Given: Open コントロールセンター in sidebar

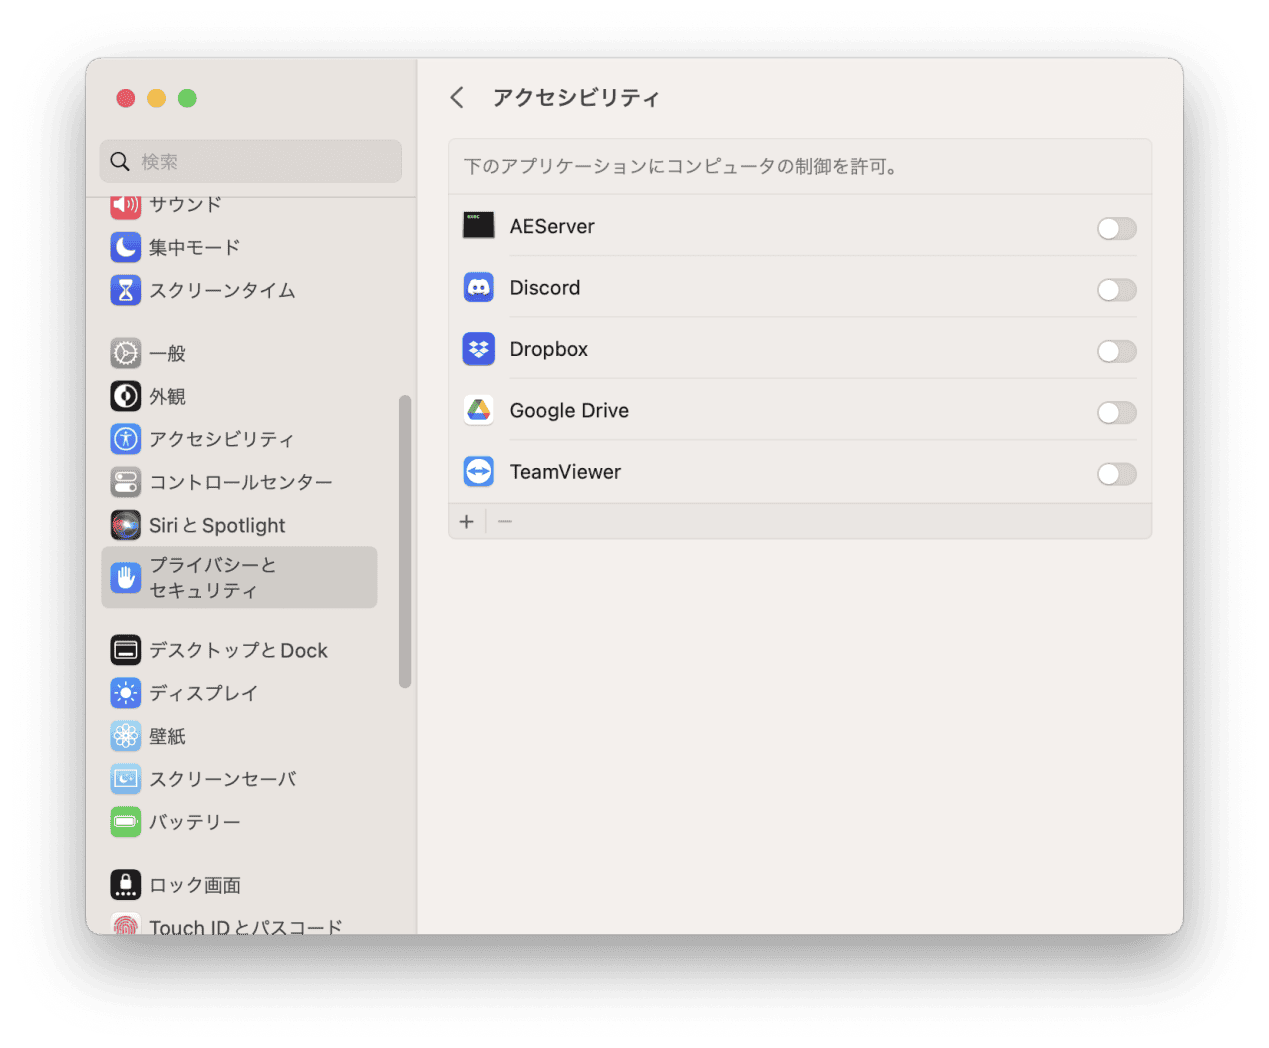Looking at the screenshot, I should click(x=240, y=482).
